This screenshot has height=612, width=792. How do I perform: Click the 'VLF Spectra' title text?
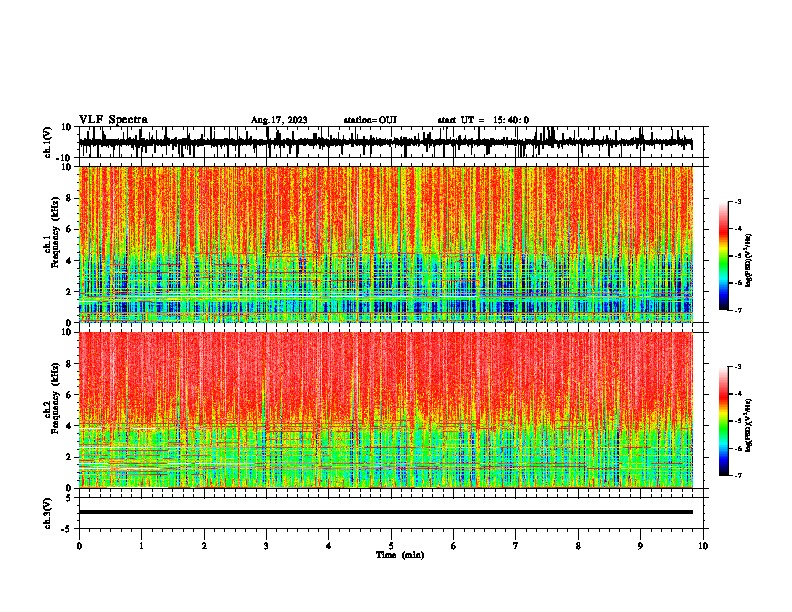click(113, 120)
